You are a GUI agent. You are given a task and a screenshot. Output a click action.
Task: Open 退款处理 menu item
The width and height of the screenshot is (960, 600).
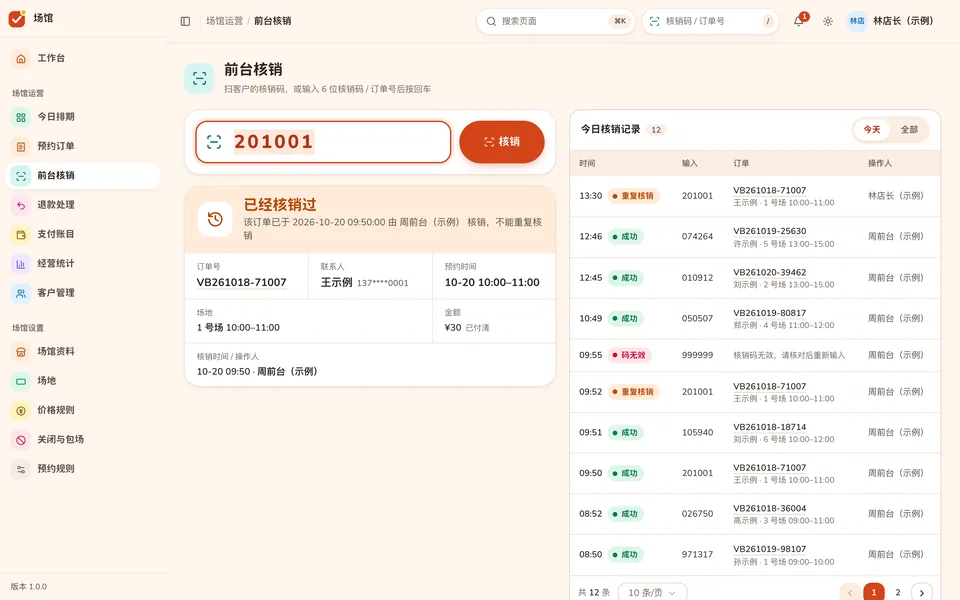[83, 205]
